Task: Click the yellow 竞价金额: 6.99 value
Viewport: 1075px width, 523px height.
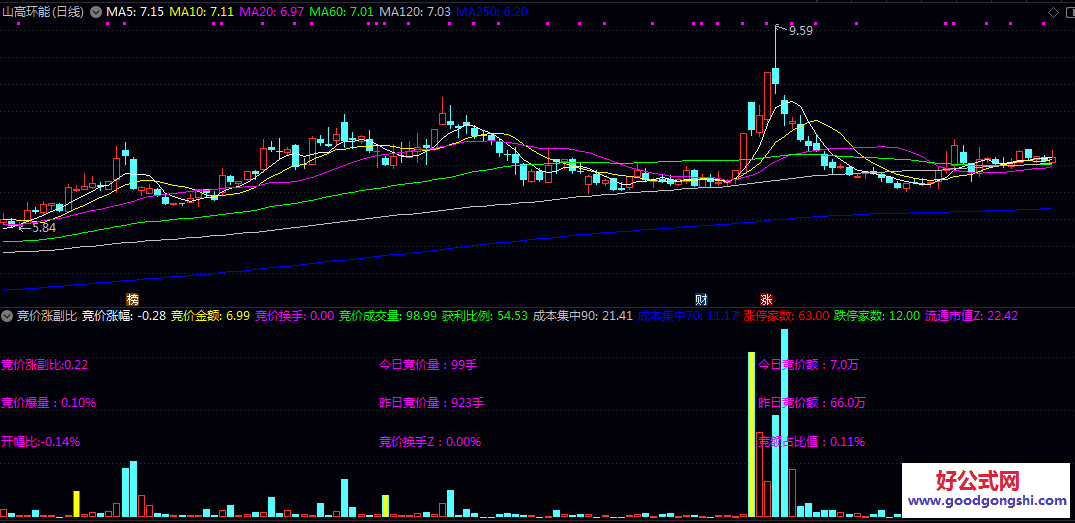Action: point(210,316)
